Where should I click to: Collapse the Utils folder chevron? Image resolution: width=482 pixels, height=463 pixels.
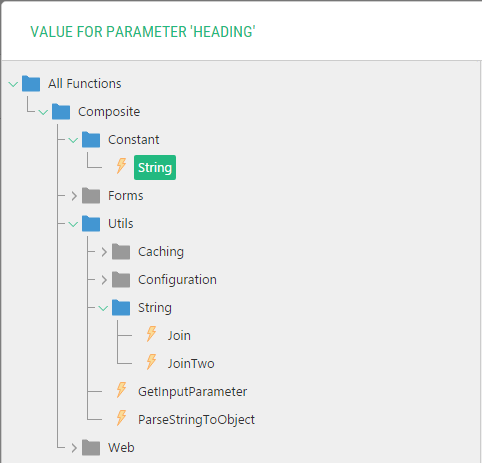[x=73, y=224]
